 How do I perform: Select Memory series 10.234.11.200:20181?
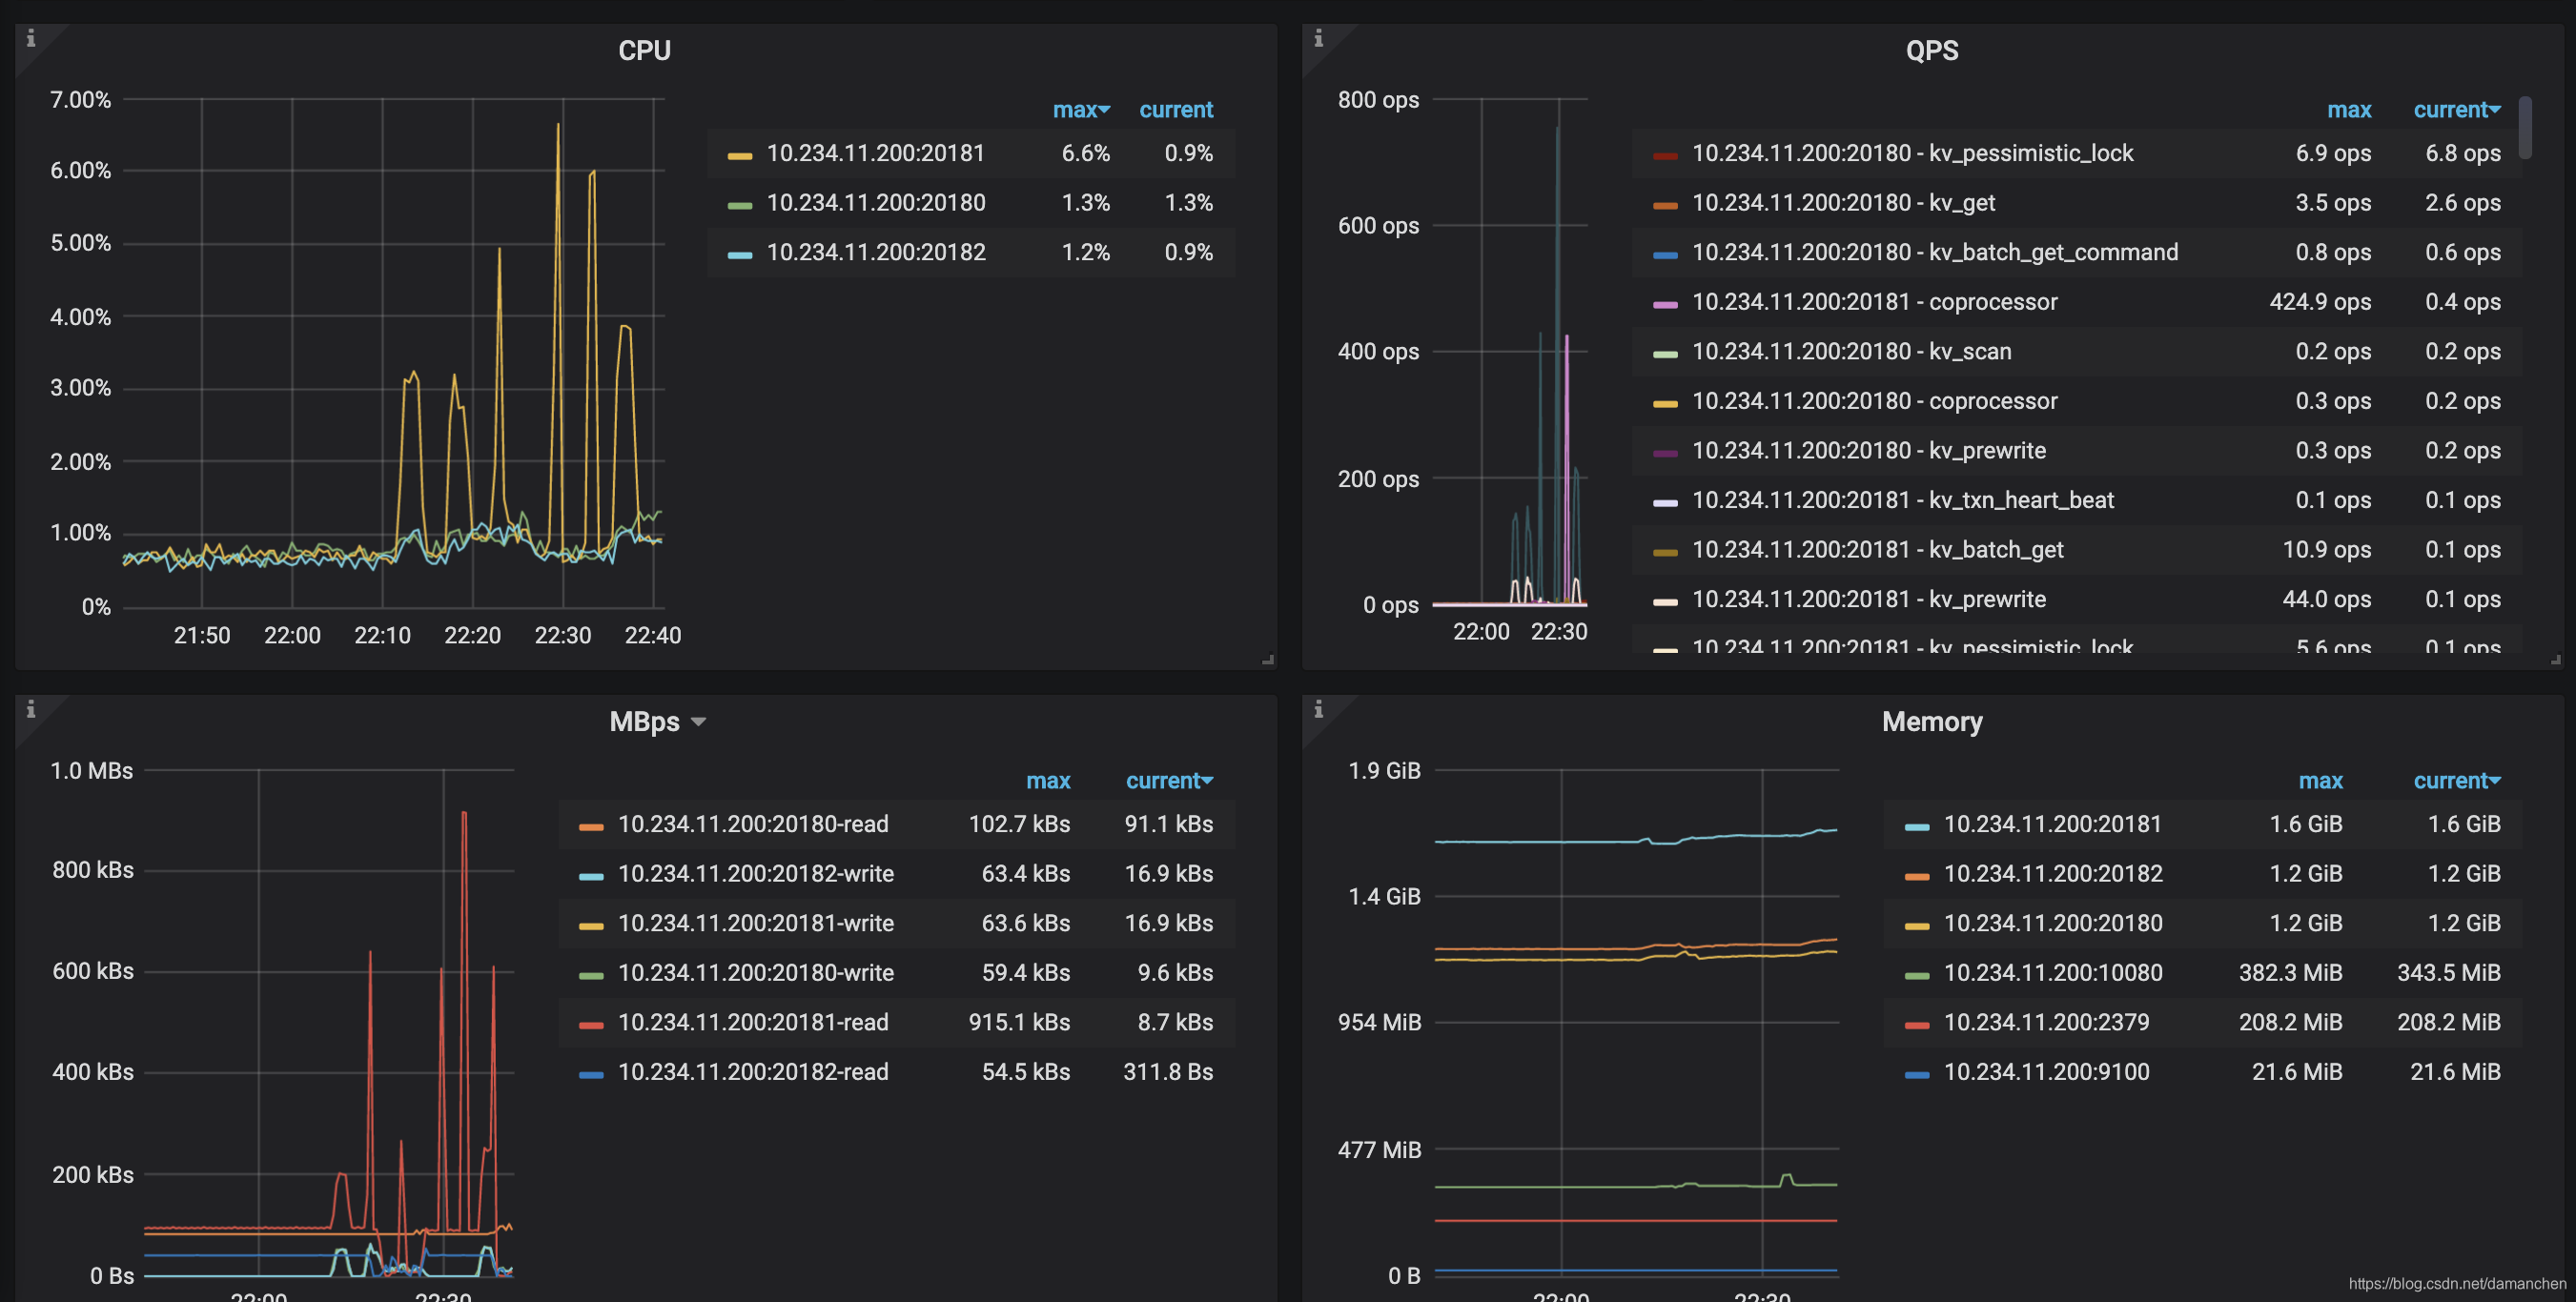[x=2052, y=824]
